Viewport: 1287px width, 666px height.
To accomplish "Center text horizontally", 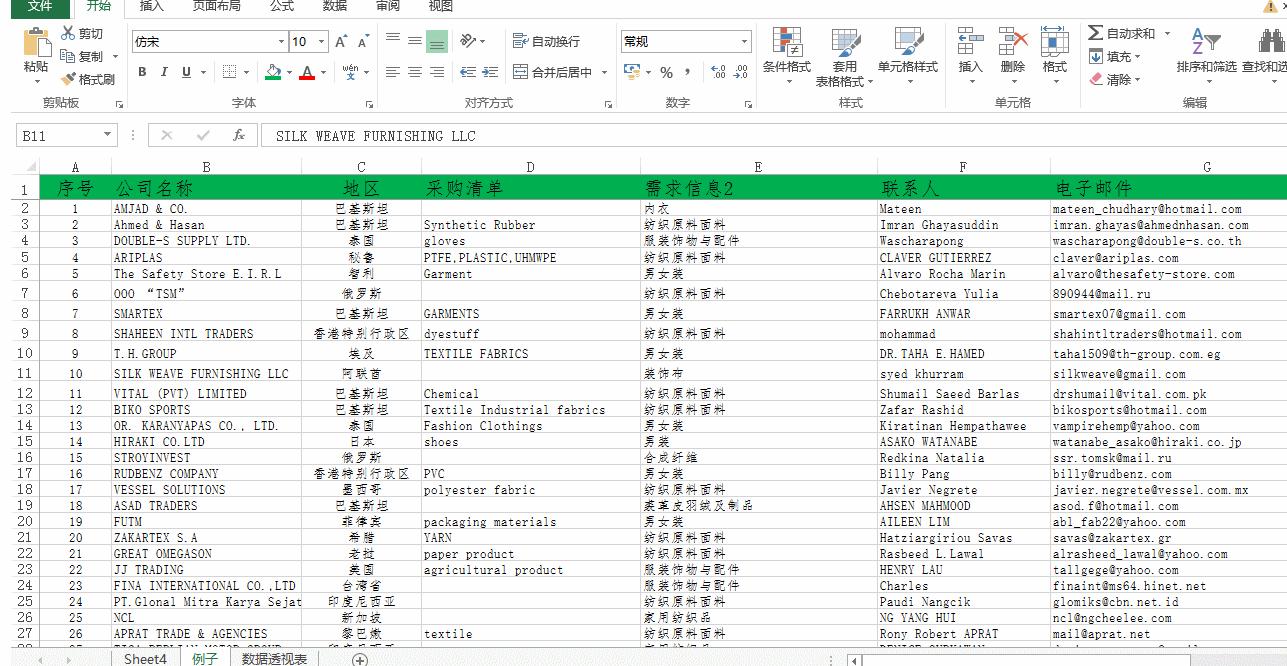I will [x=415, y=72].
